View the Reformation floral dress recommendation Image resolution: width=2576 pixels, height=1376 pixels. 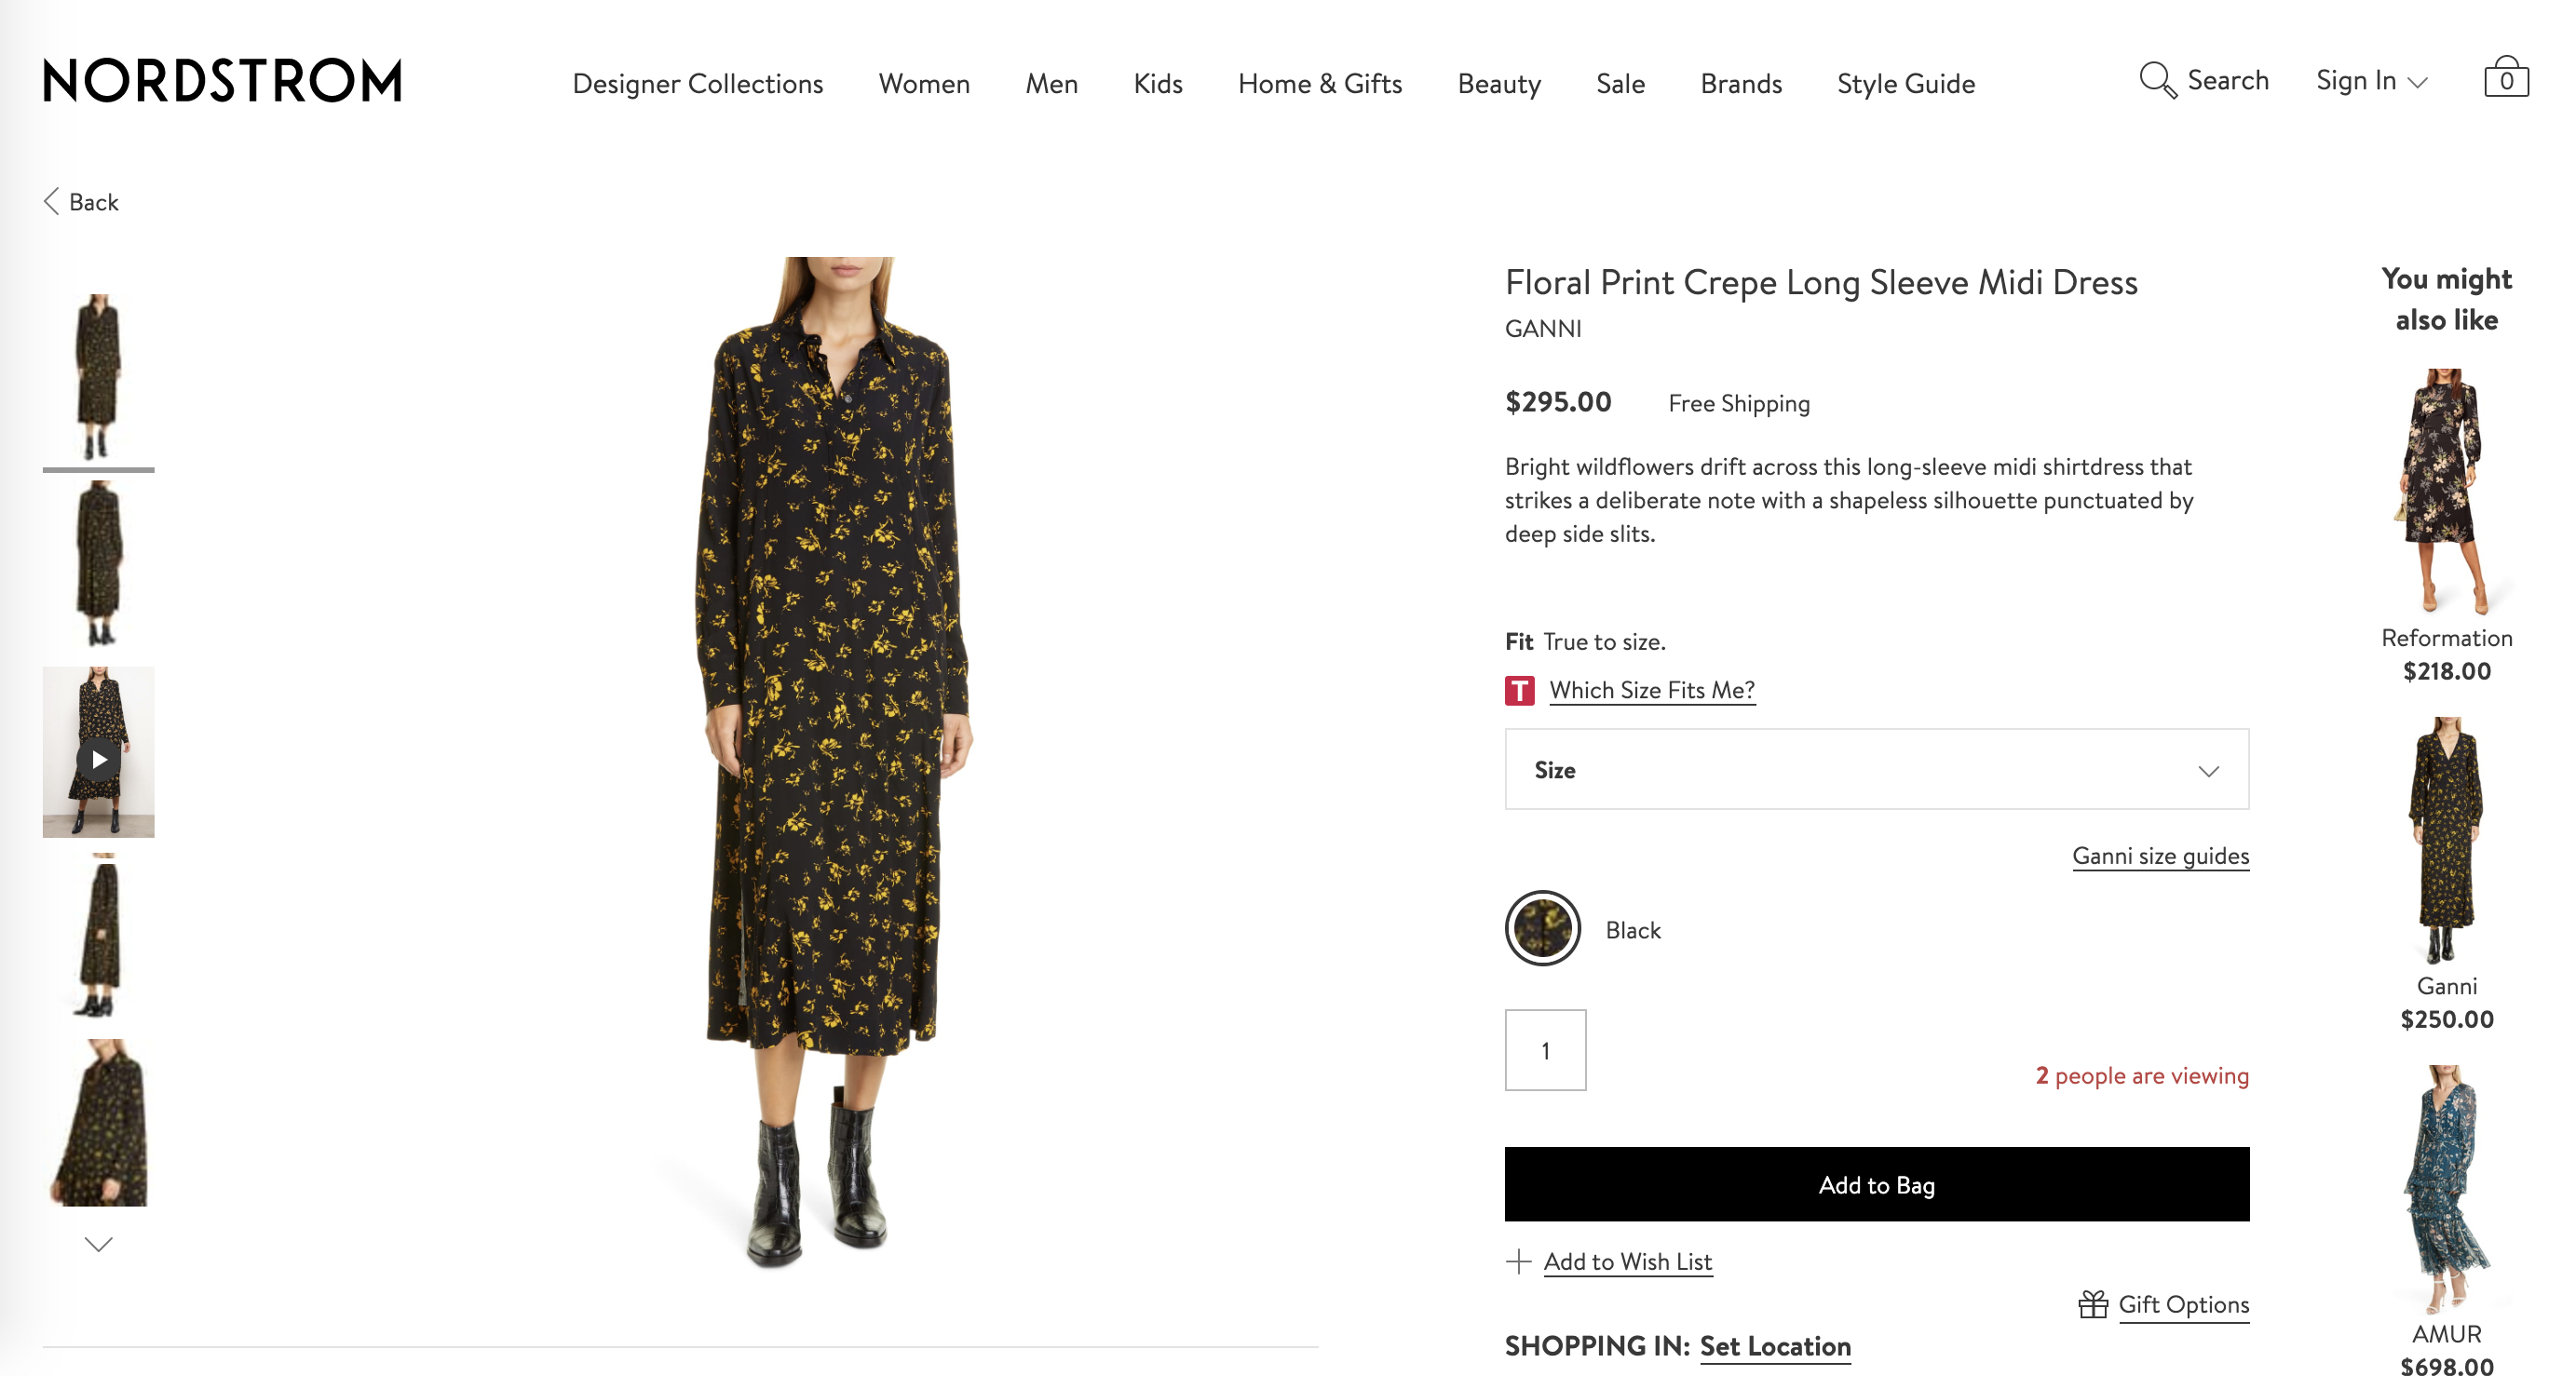pyautogui.click(x=2446, y=490)
